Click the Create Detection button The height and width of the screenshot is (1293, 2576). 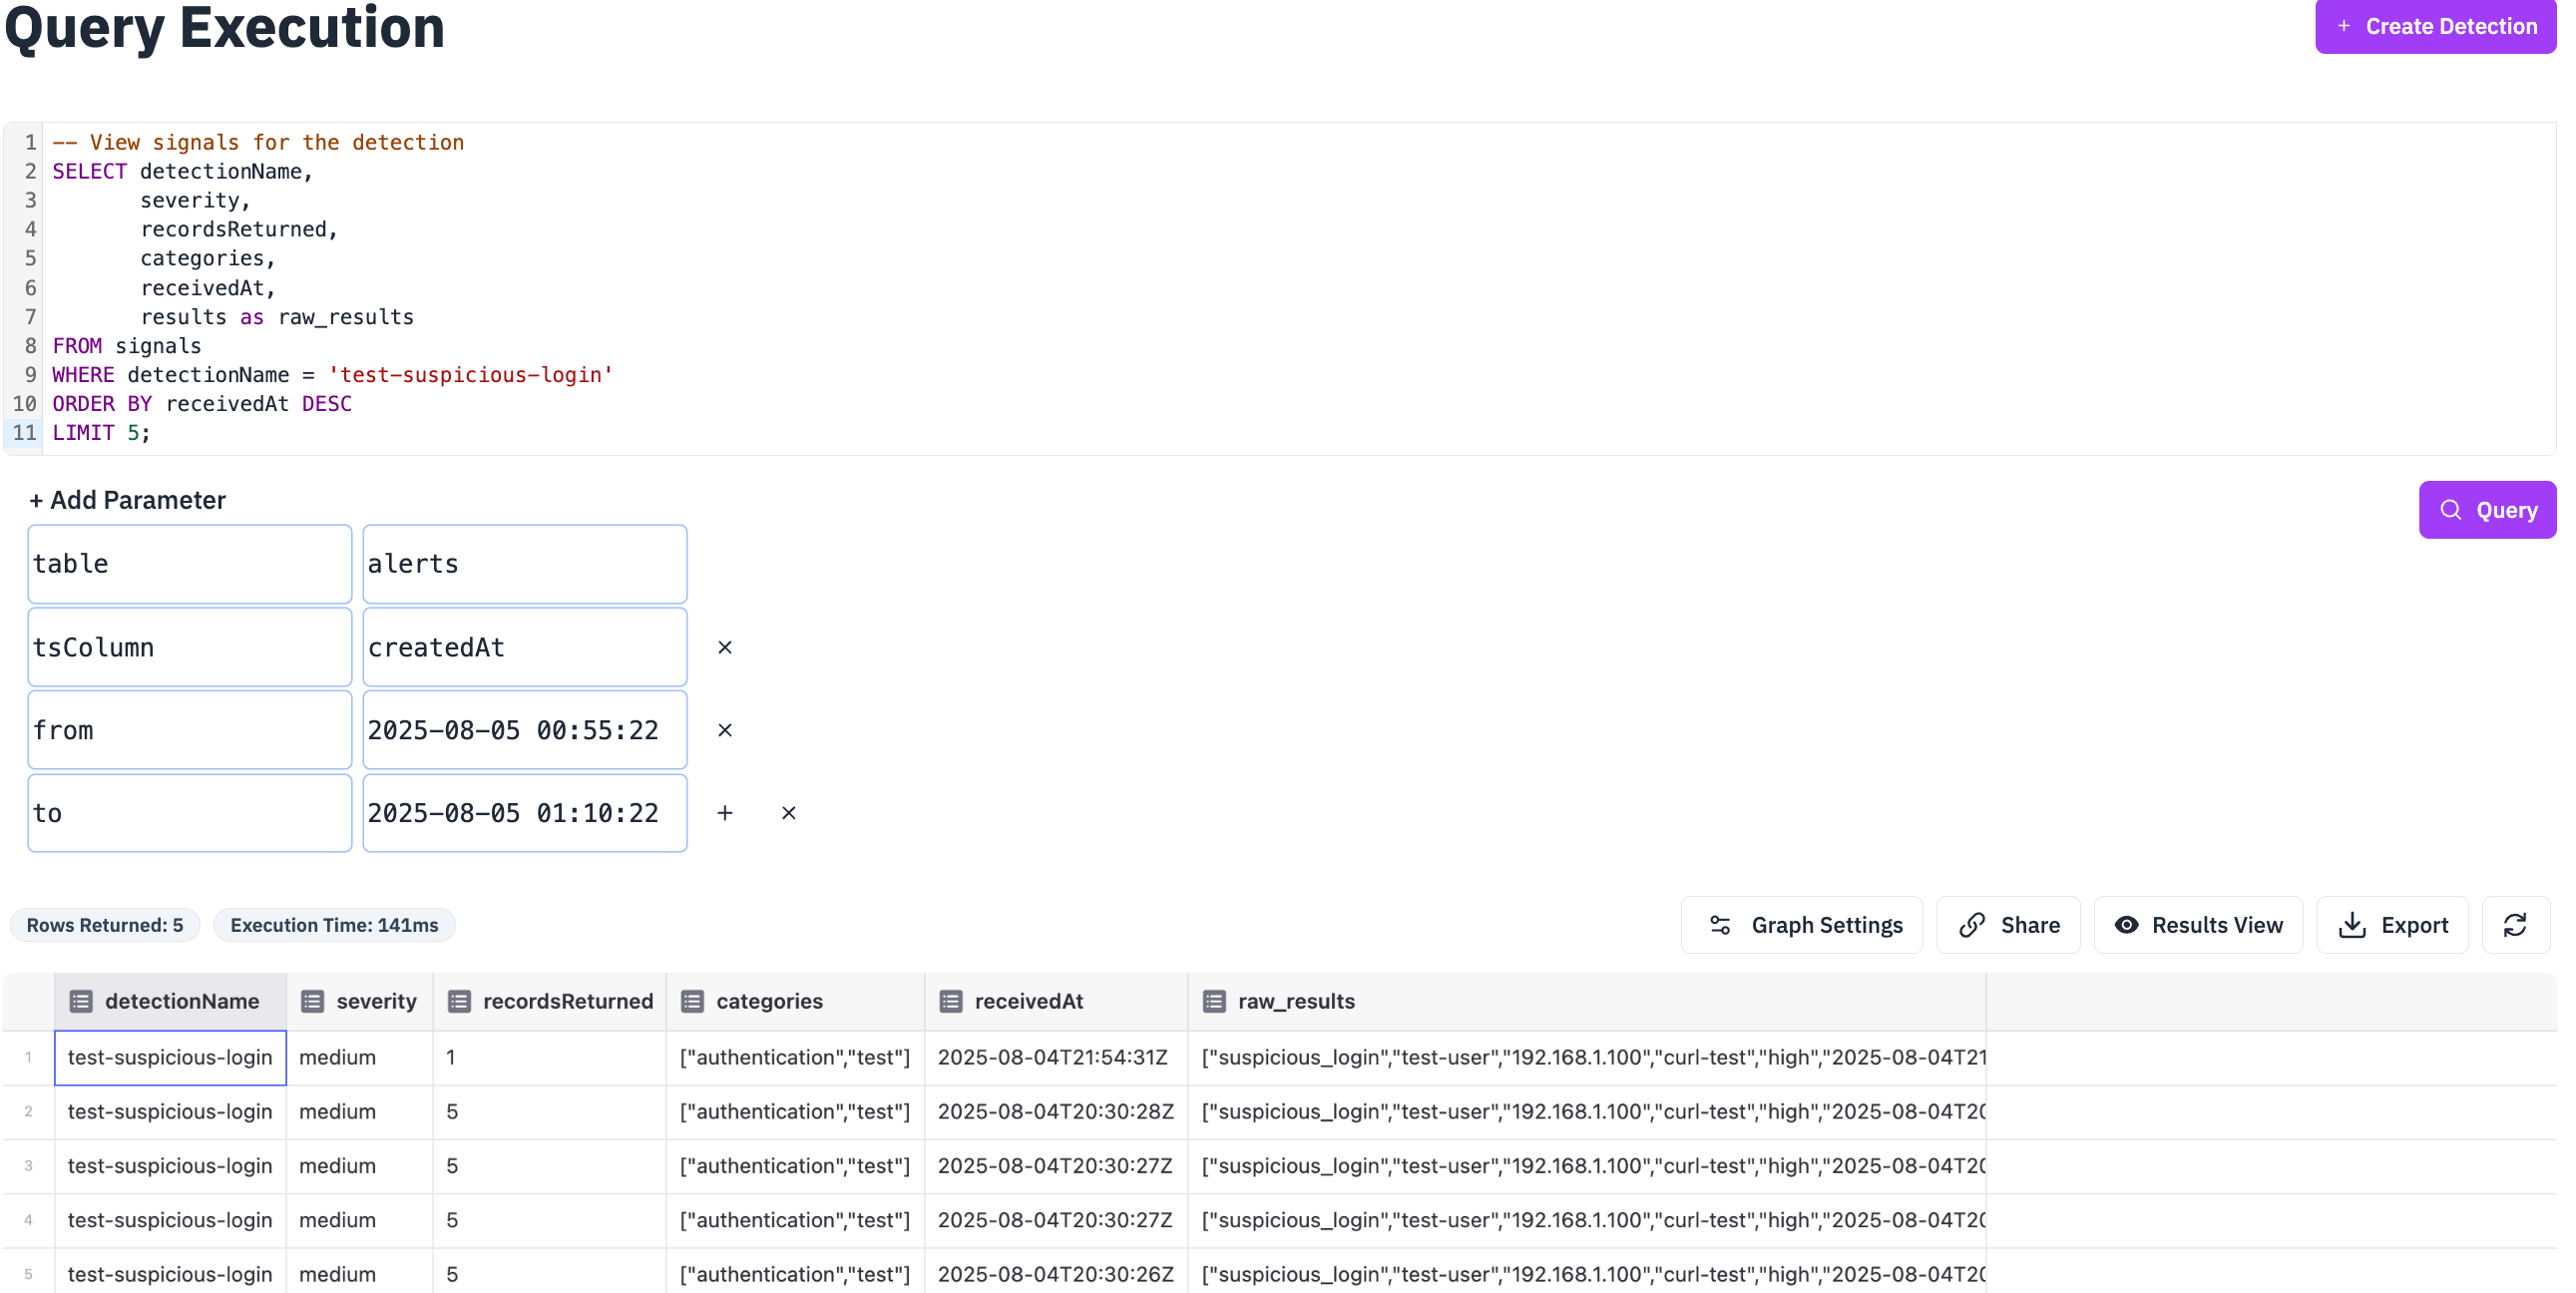2435,27
